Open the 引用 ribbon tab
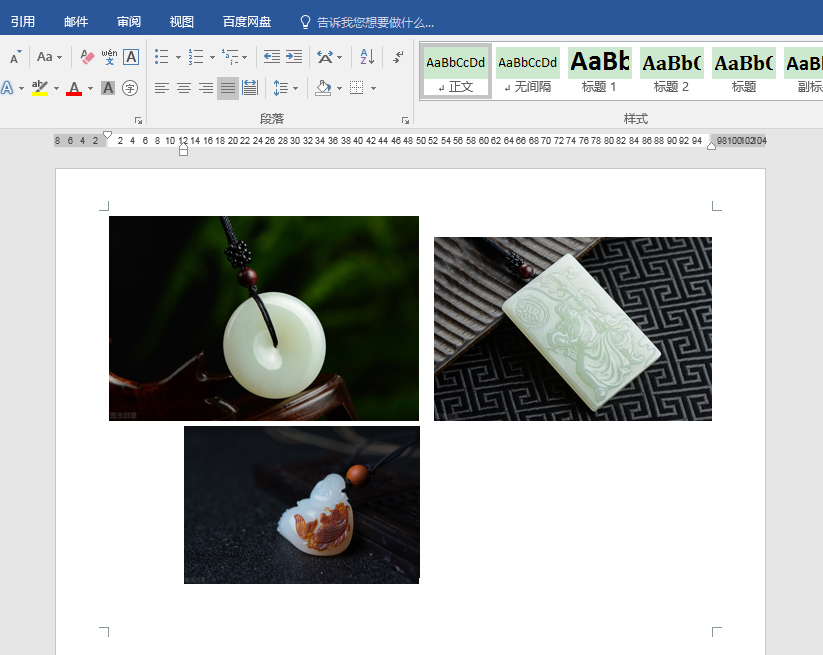Image resolution: width=823 pixels, height=655 pixels. 23,22
